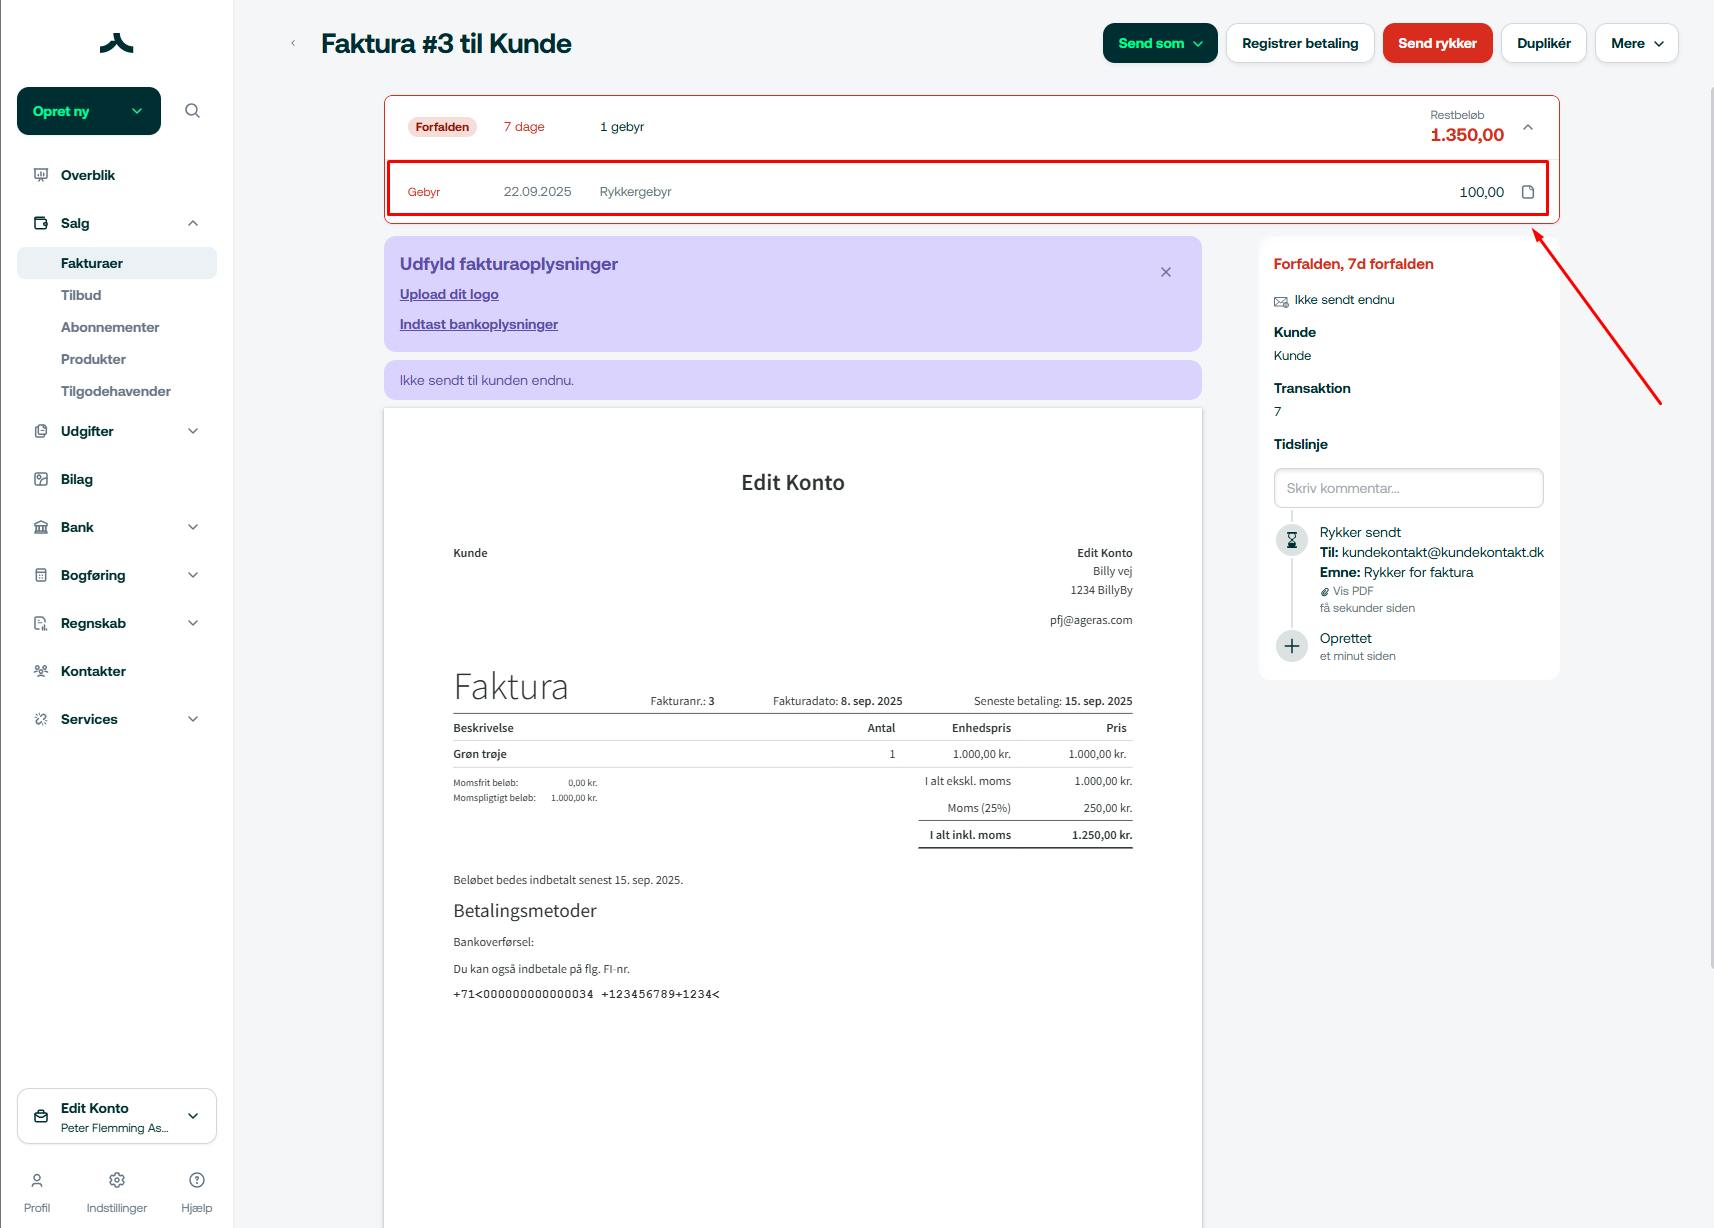Click the back arrow beside the invoice title
1714x1228 pixels.
(293, 43)
